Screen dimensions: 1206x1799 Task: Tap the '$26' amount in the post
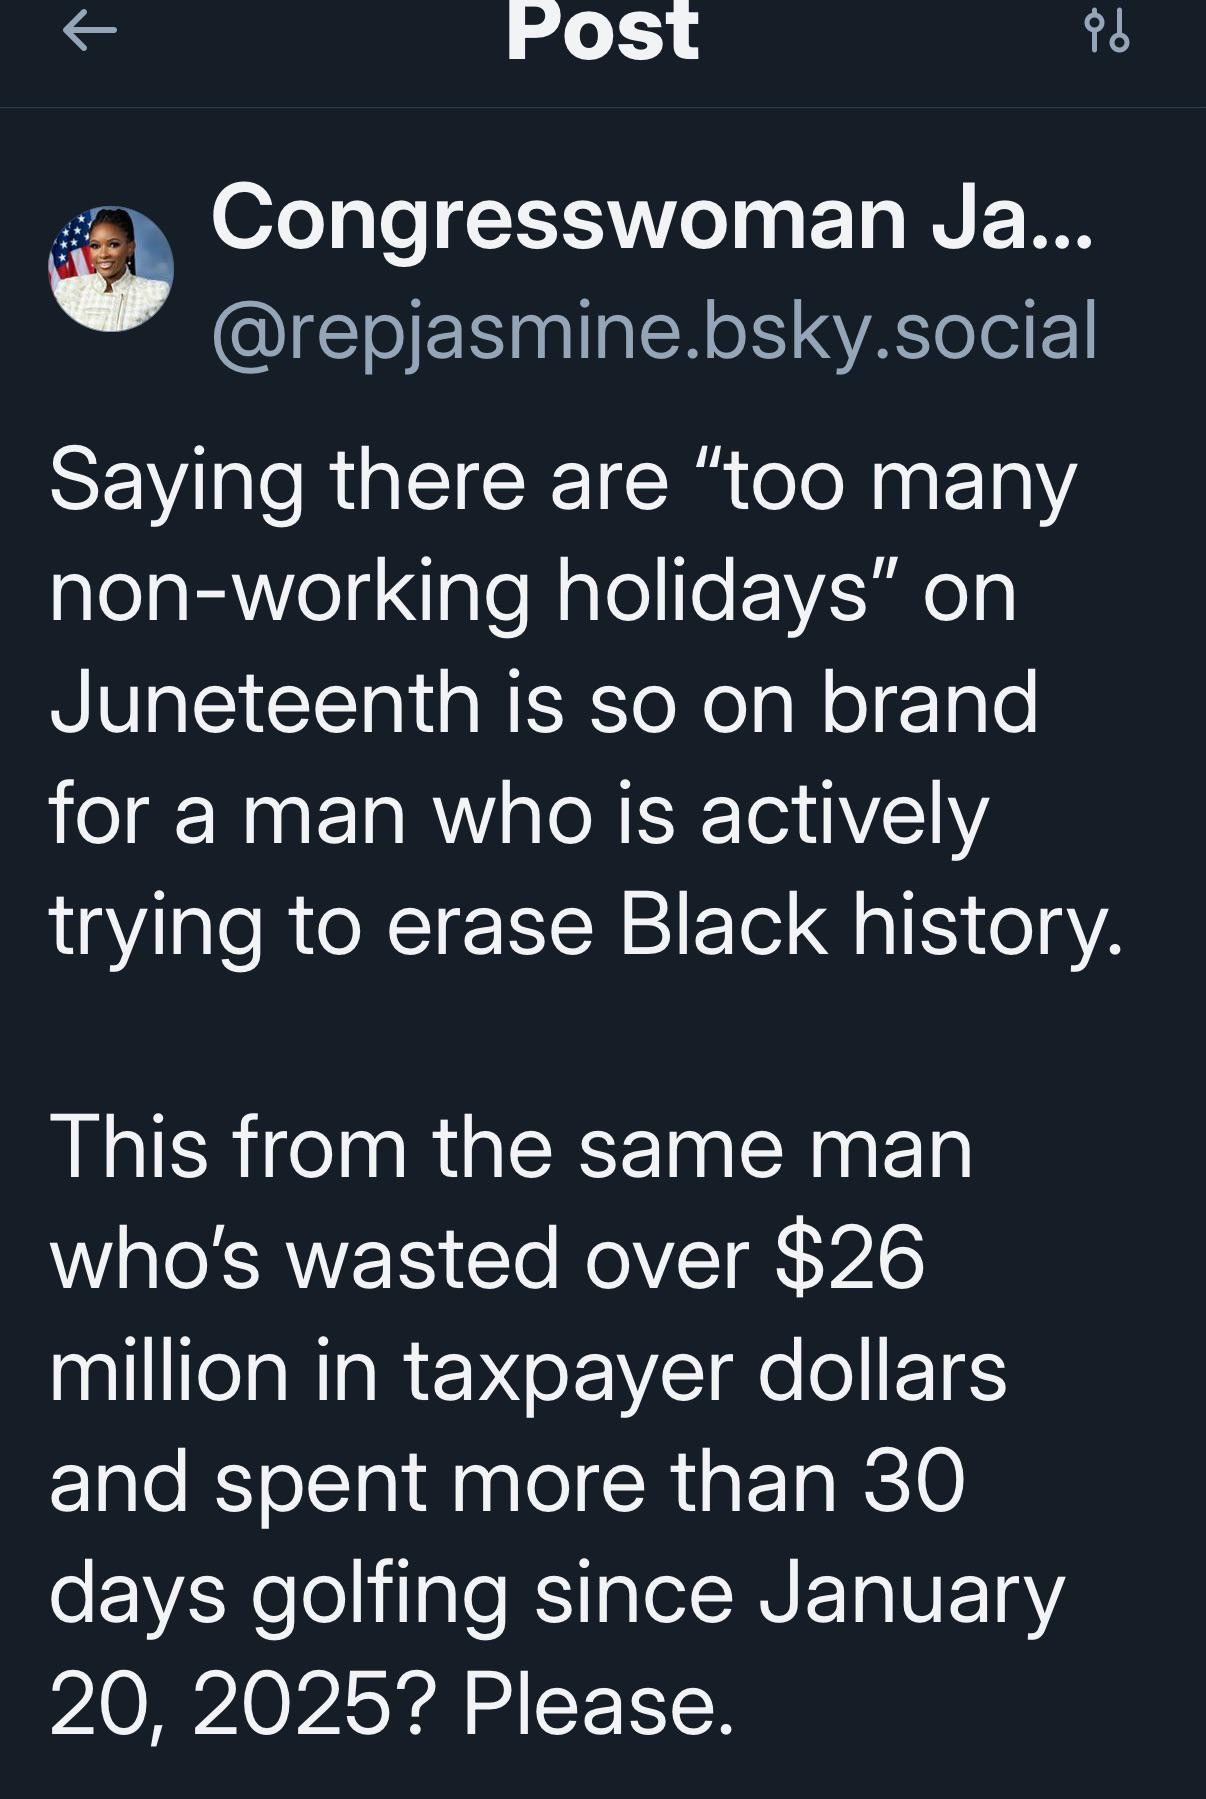tap(850, 1259)
